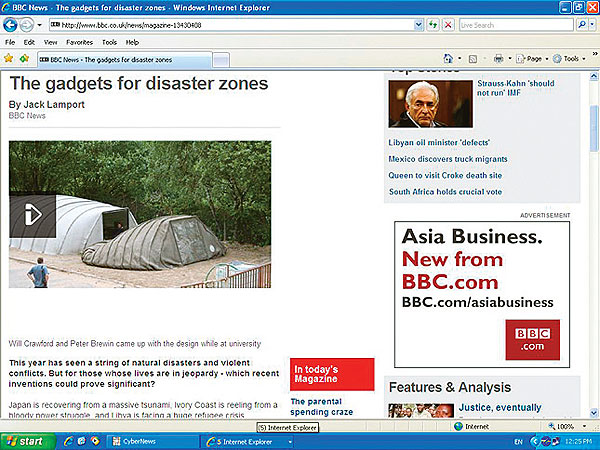Open Libyan oil minister 'defects' link
The height and width of the screenshot is (450, 600).
point(439,143)
